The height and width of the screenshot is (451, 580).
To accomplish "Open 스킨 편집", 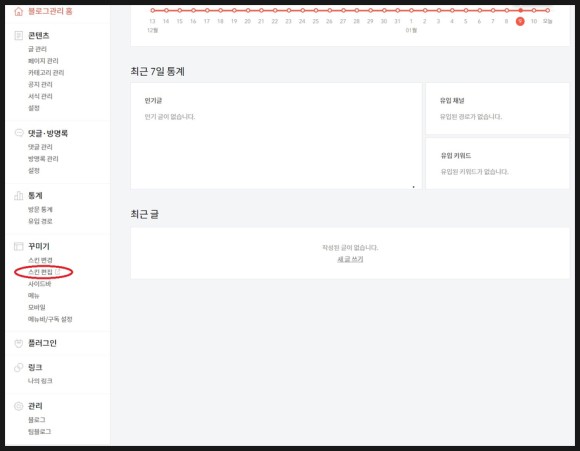I will (x=40, y=272).
